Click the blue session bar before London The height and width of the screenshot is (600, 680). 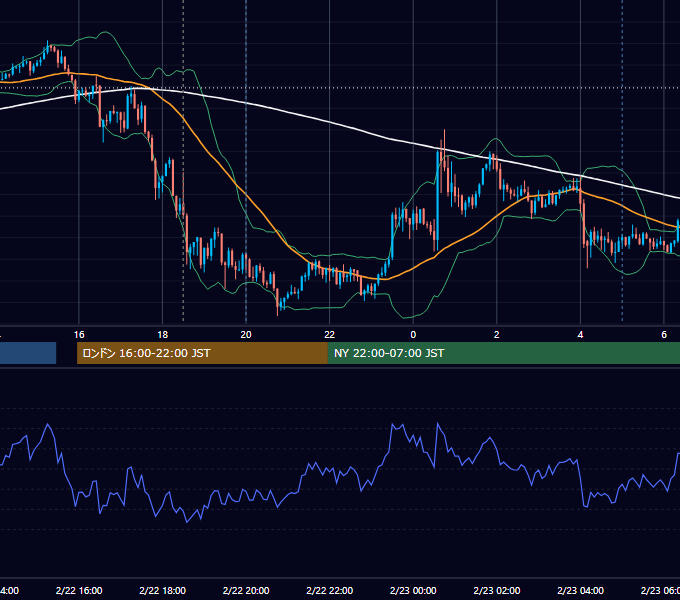click(28, 353)
